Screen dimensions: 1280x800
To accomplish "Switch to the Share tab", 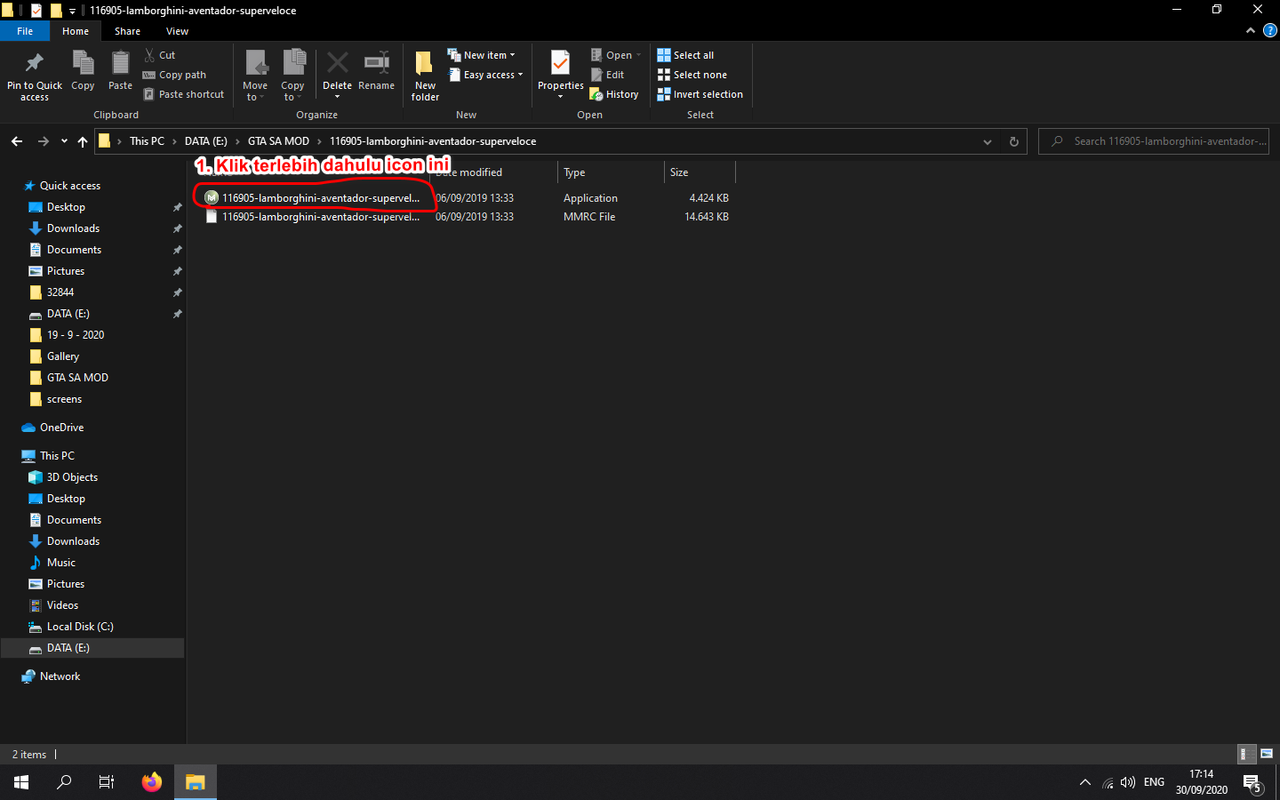I will tap(127, 31).
